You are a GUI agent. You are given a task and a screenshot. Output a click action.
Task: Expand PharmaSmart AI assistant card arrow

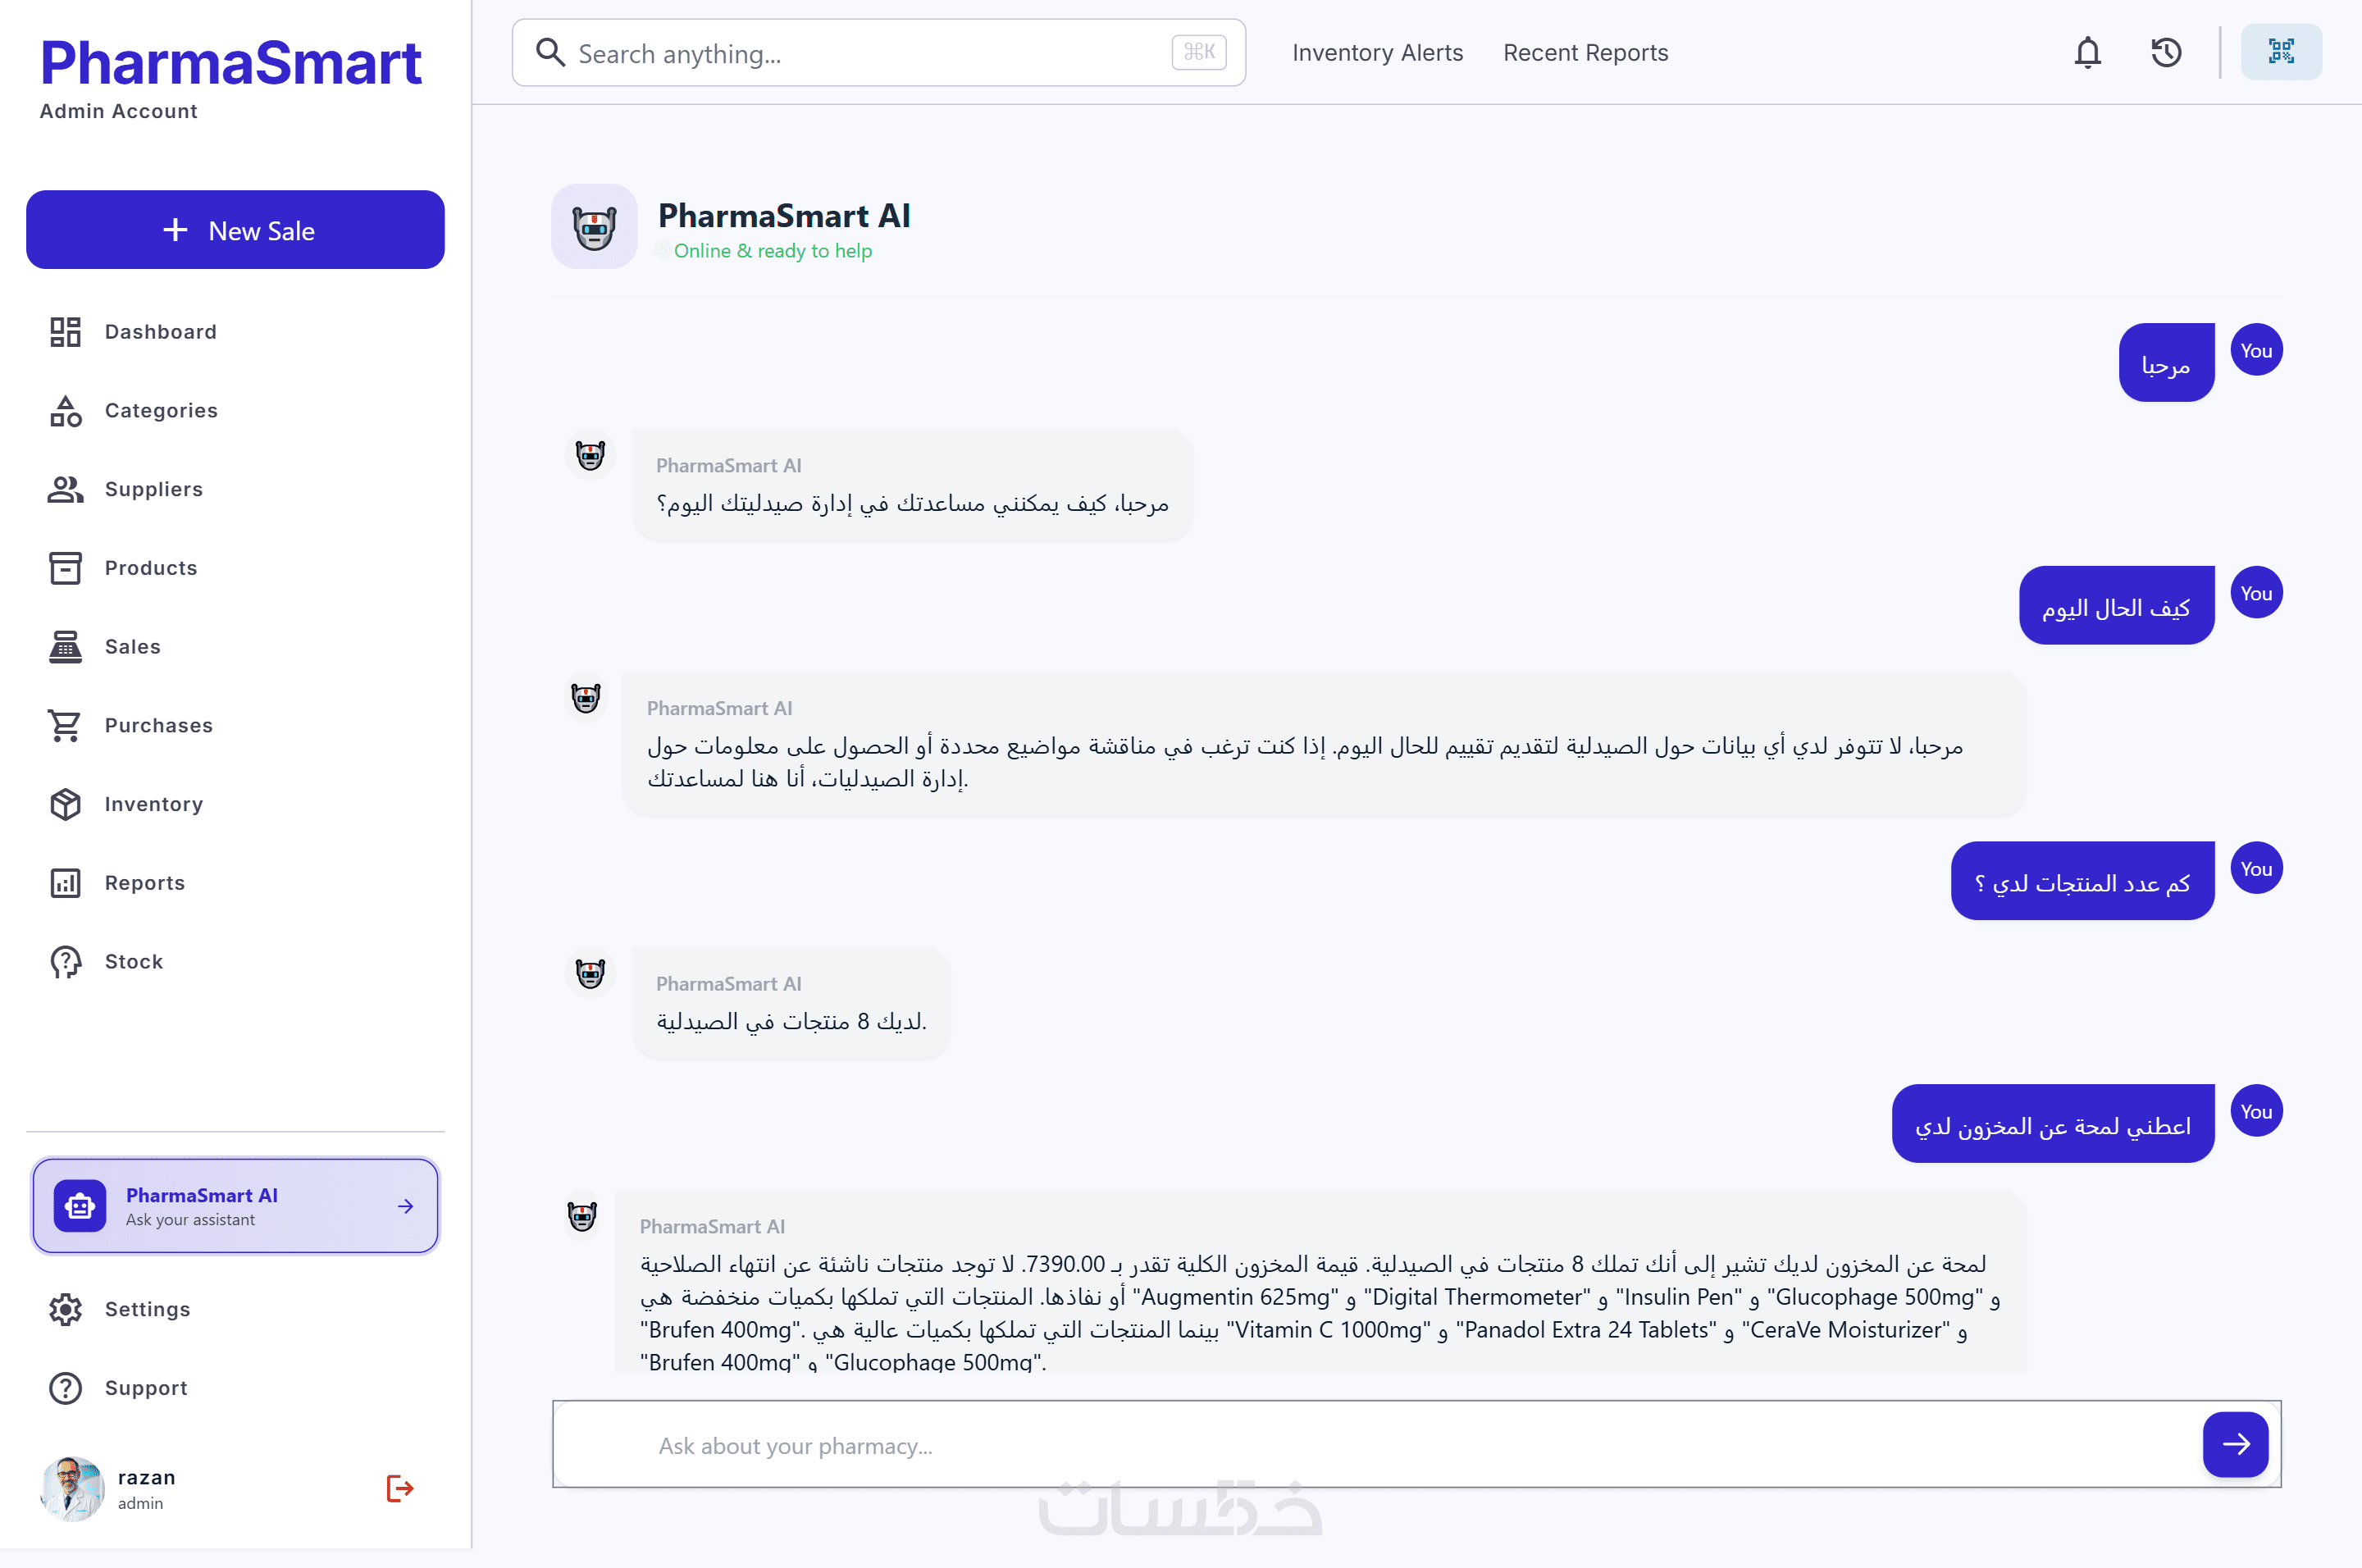pyautogui.click(x=405, y=1206)
